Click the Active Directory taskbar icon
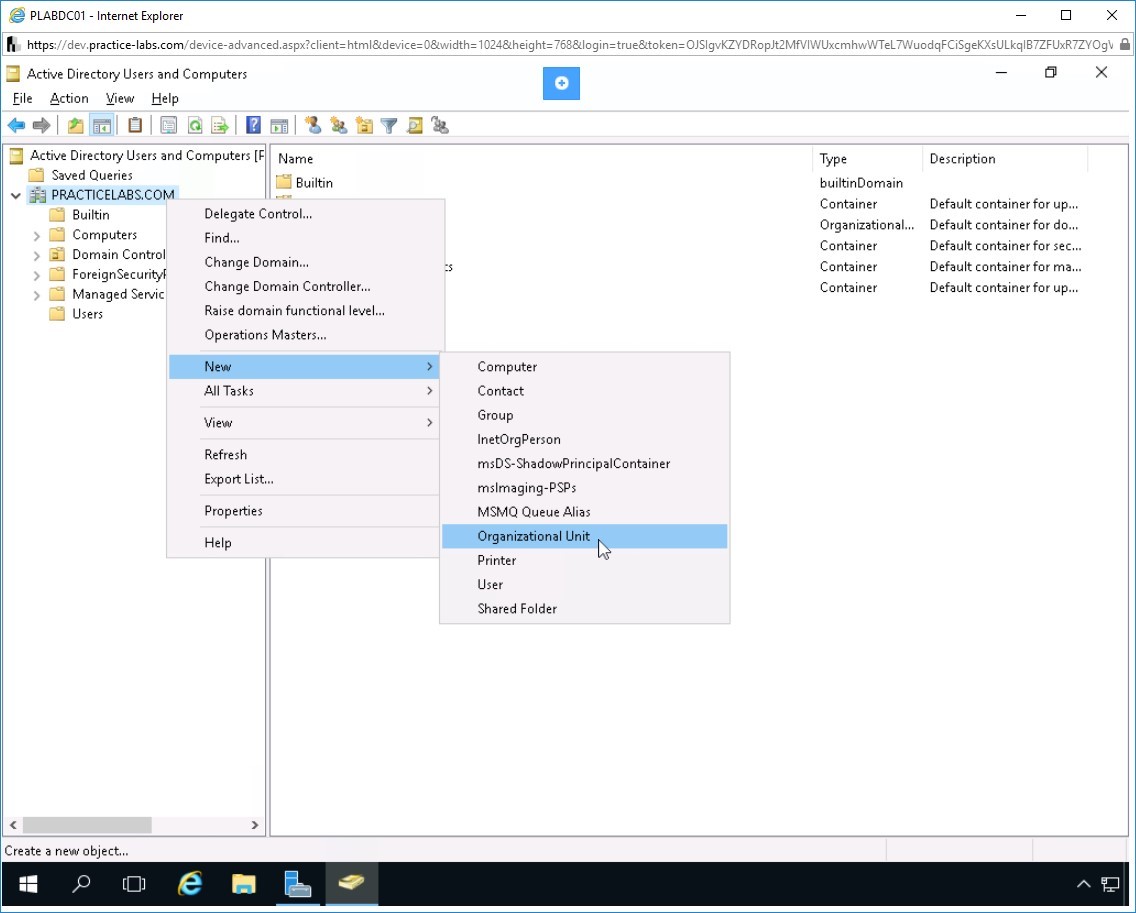This screenshot has height=913, width=1136. 351,883
